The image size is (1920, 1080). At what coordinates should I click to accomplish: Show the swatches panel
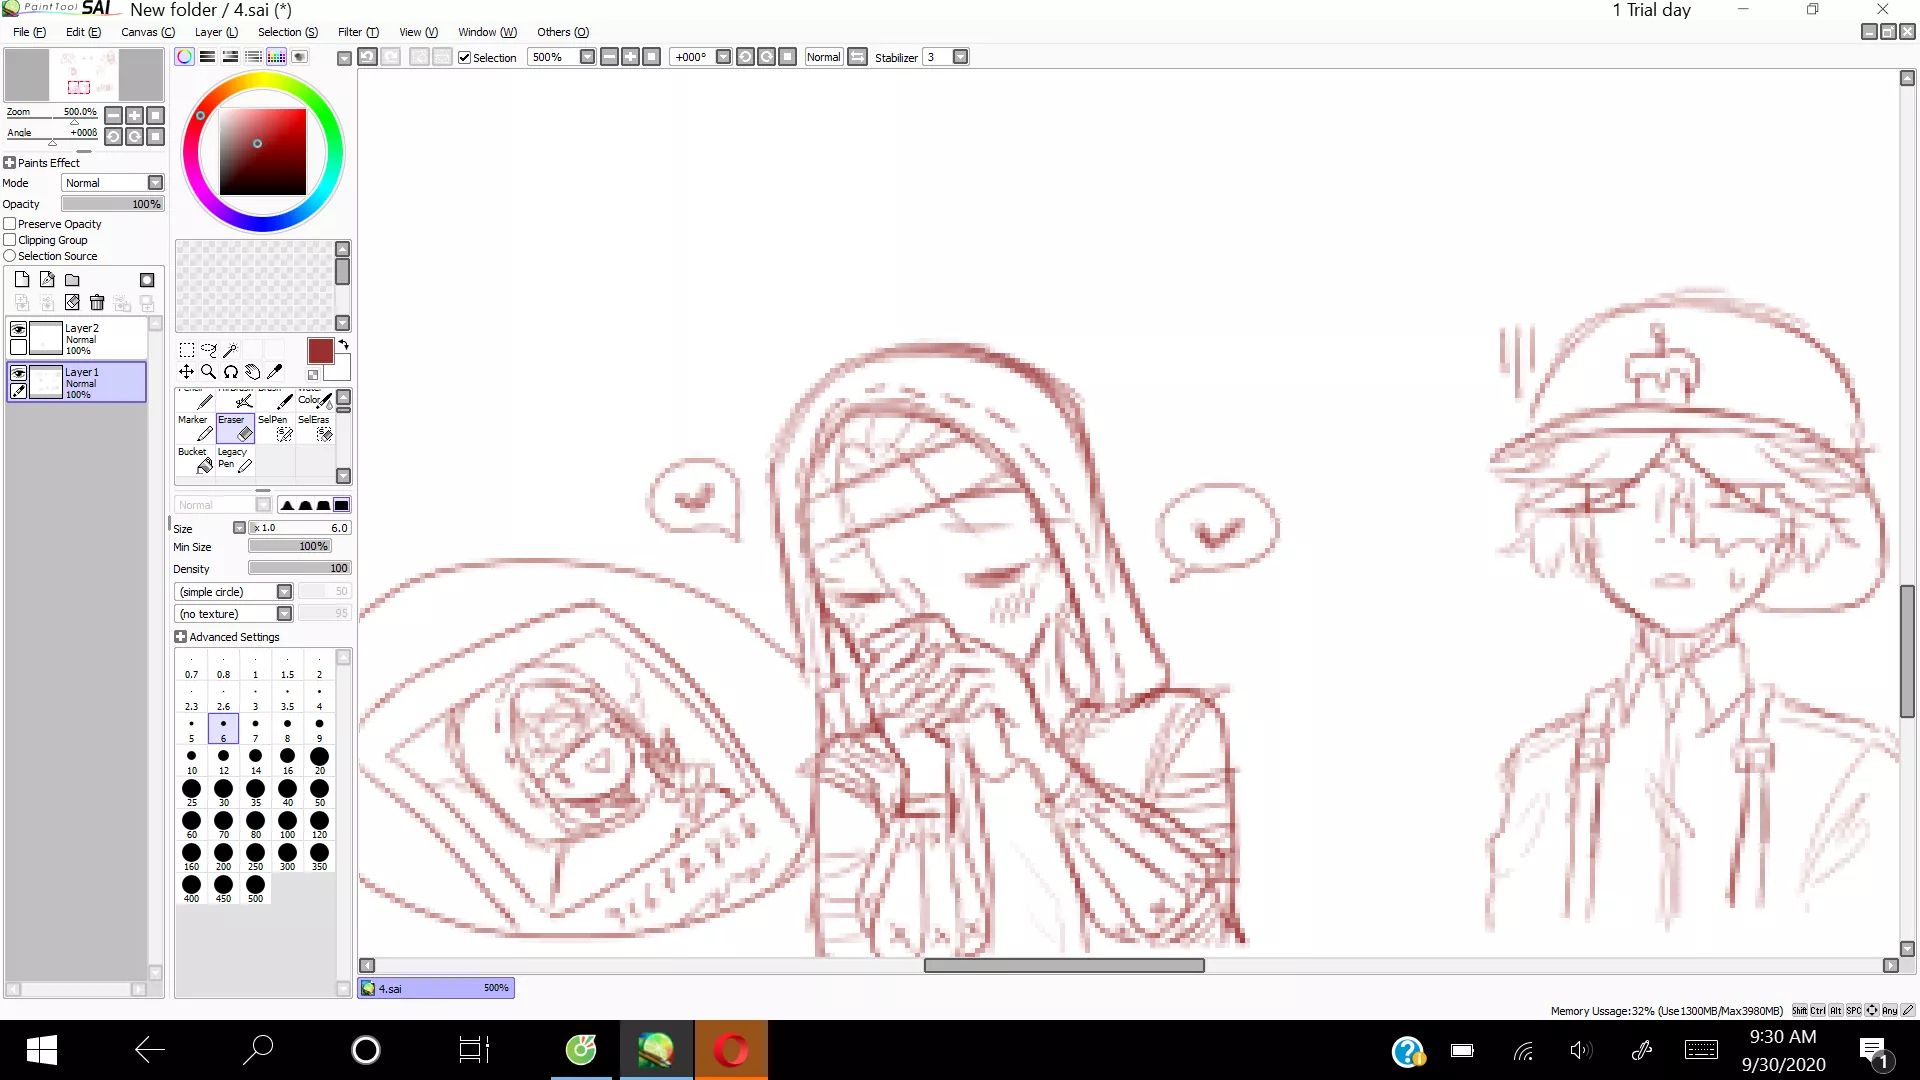pyautogui.click(x=276, y=57)
